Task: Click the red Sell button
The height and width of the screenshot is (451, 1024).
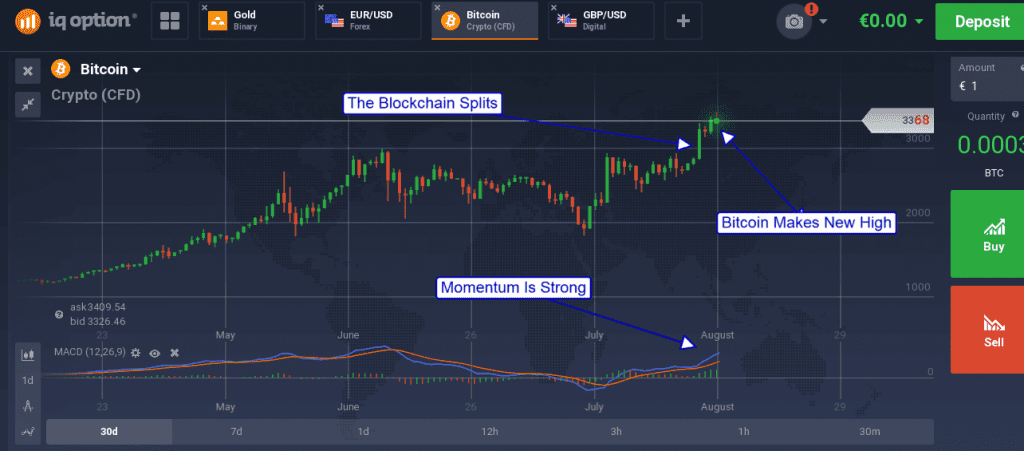Action: click(987, 330)
